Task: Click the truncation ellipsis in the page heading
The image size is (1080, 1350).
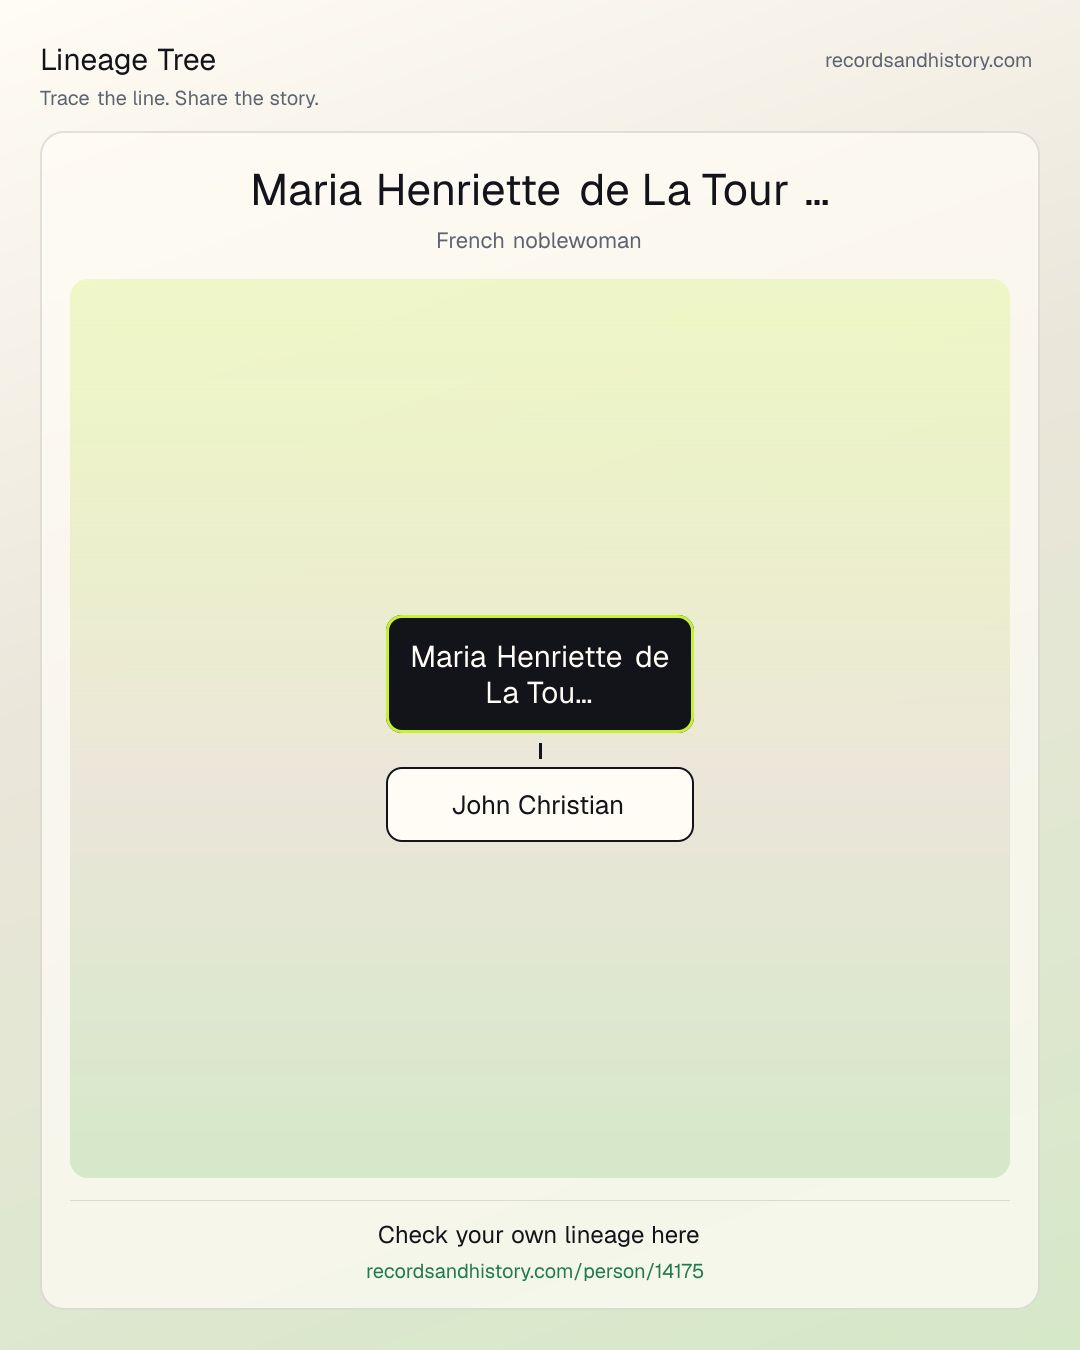Action: 817,198
